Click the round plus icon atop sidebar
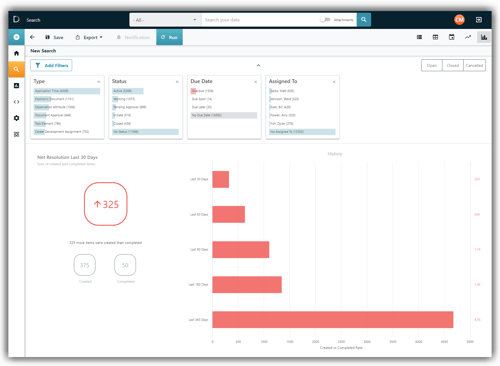The height and width of the screenshot is (366, 500). (x=16, y=37)
